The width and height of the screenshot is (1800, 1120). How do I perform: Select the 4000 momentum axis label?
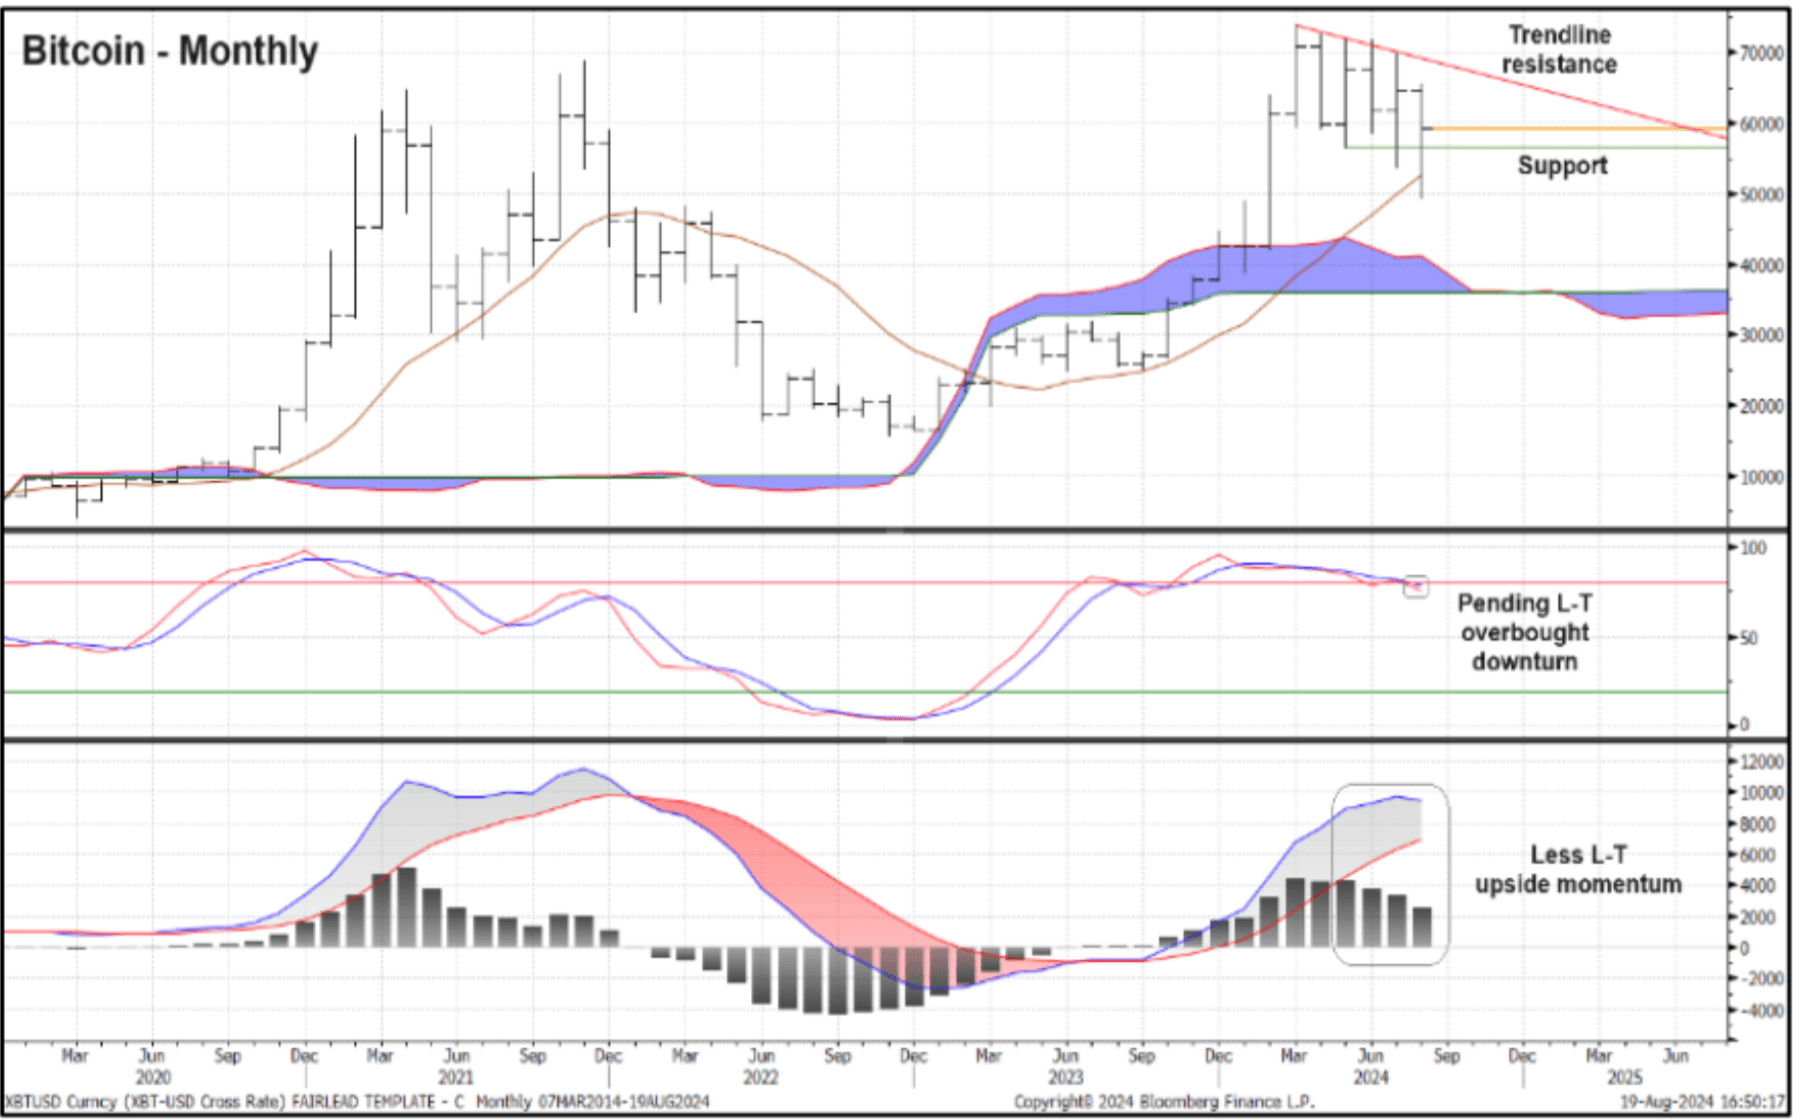click(x=1758, y=886)
